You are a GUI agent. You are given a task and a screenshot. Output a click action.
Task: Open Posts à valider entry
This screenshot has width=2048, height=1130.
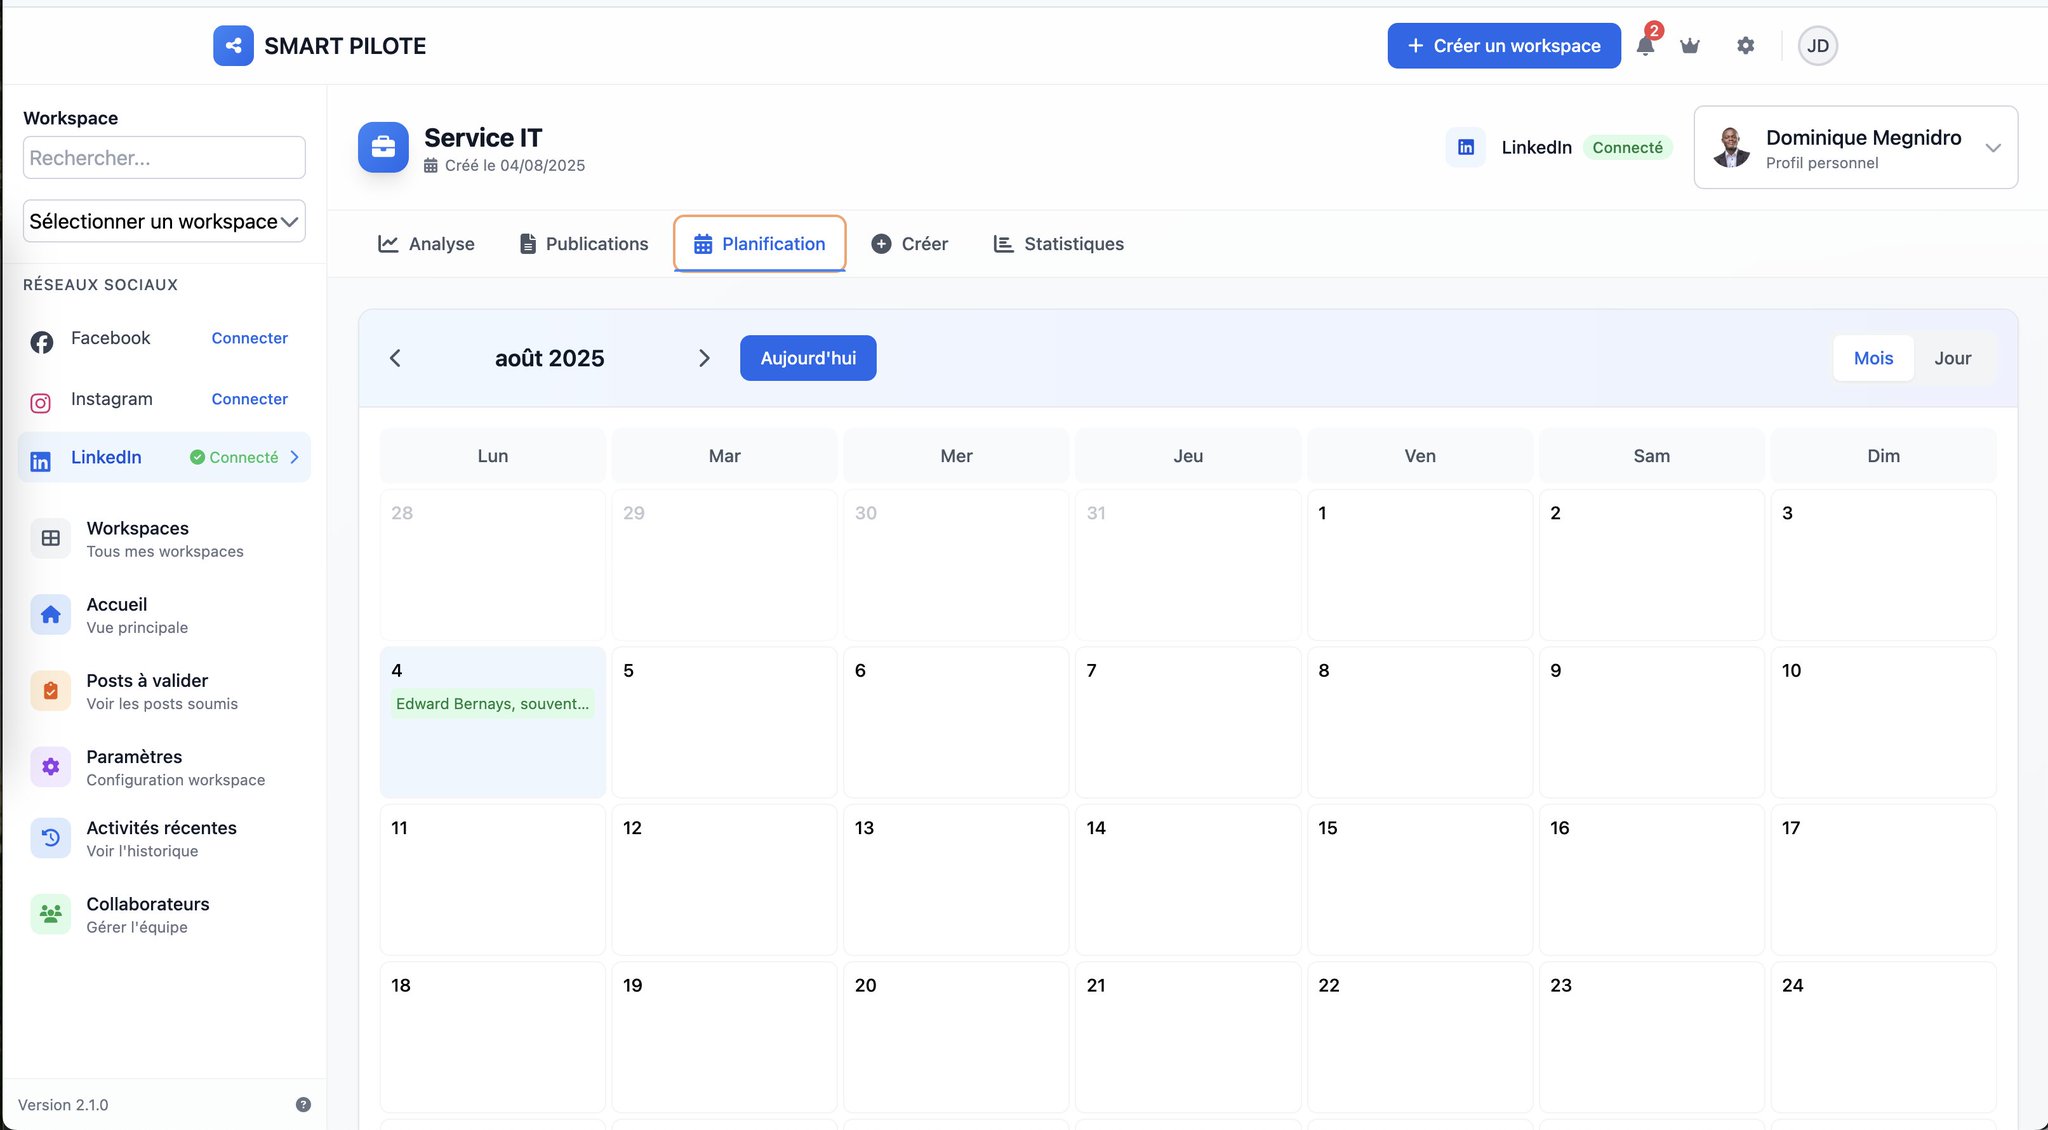click(164, 691)
